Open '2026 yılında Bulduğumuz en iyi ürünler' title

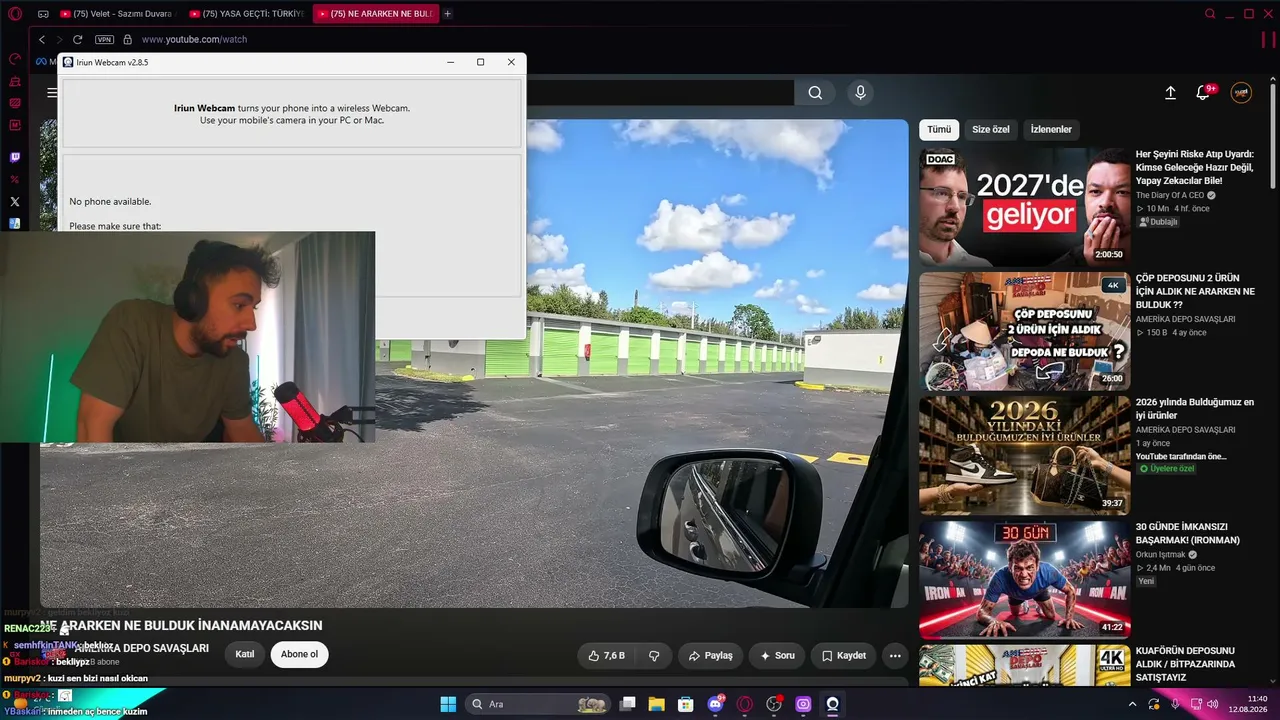1195,409
